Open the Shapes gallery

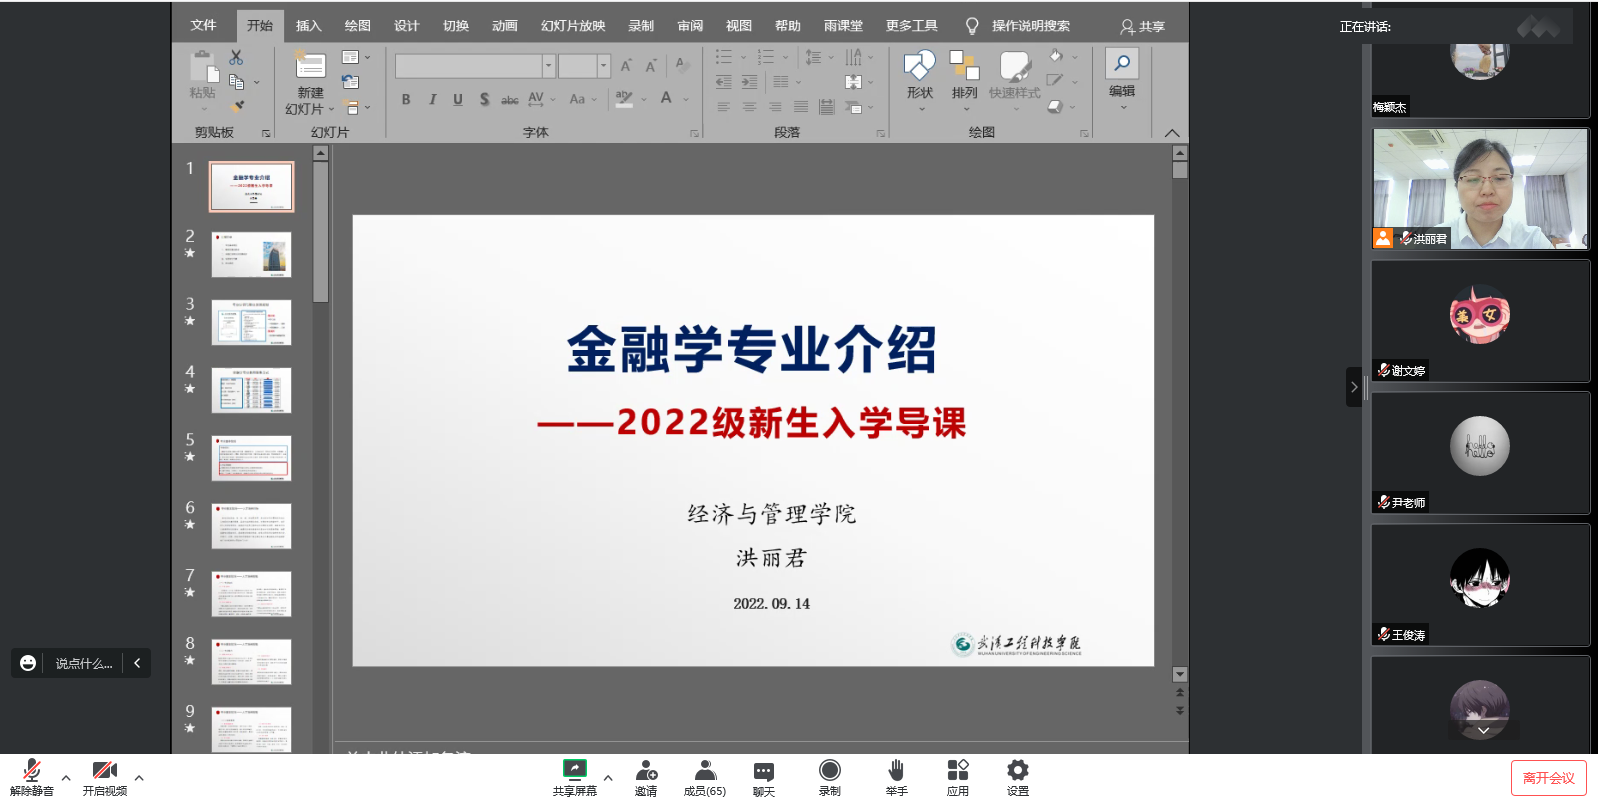(x=920, y=80)
